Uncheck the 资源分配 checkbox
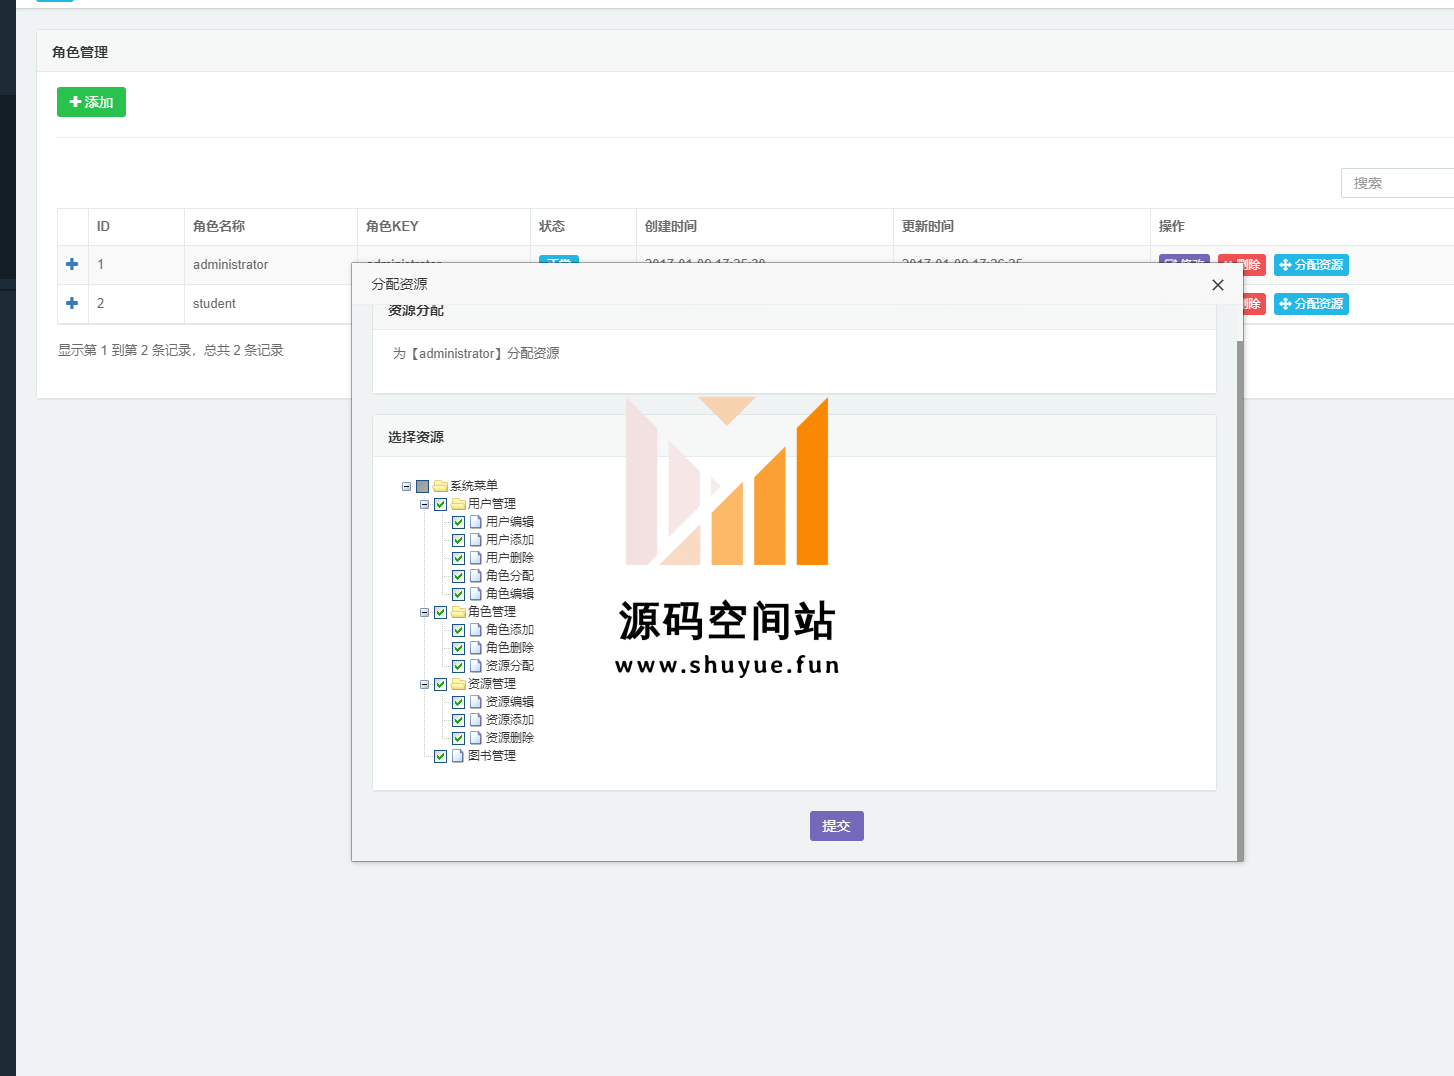The height and width of the screenshot is (1076, 1454). [458, 667]
